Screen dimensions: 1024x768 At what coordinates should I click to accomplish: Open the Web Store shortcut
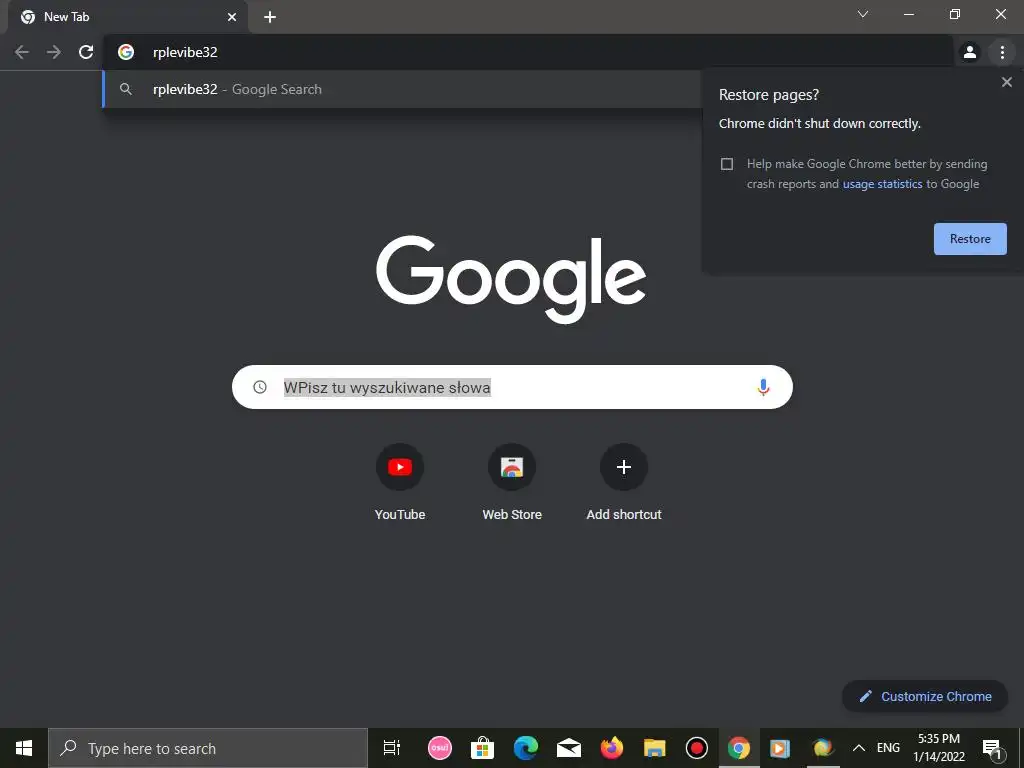pyautogui.click(x=512, y=482)
